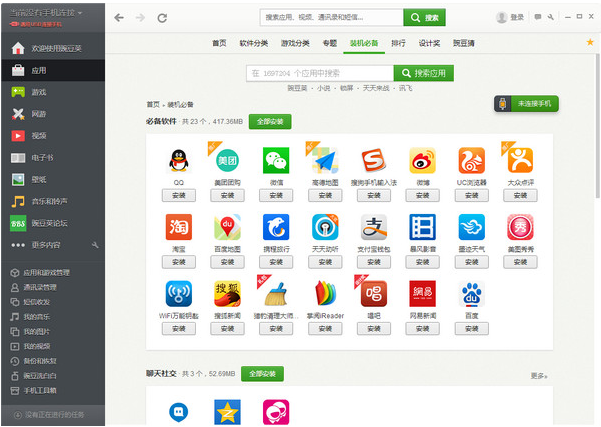Open the 游戏分类 tab
The image size is (601, 427).
295,43
